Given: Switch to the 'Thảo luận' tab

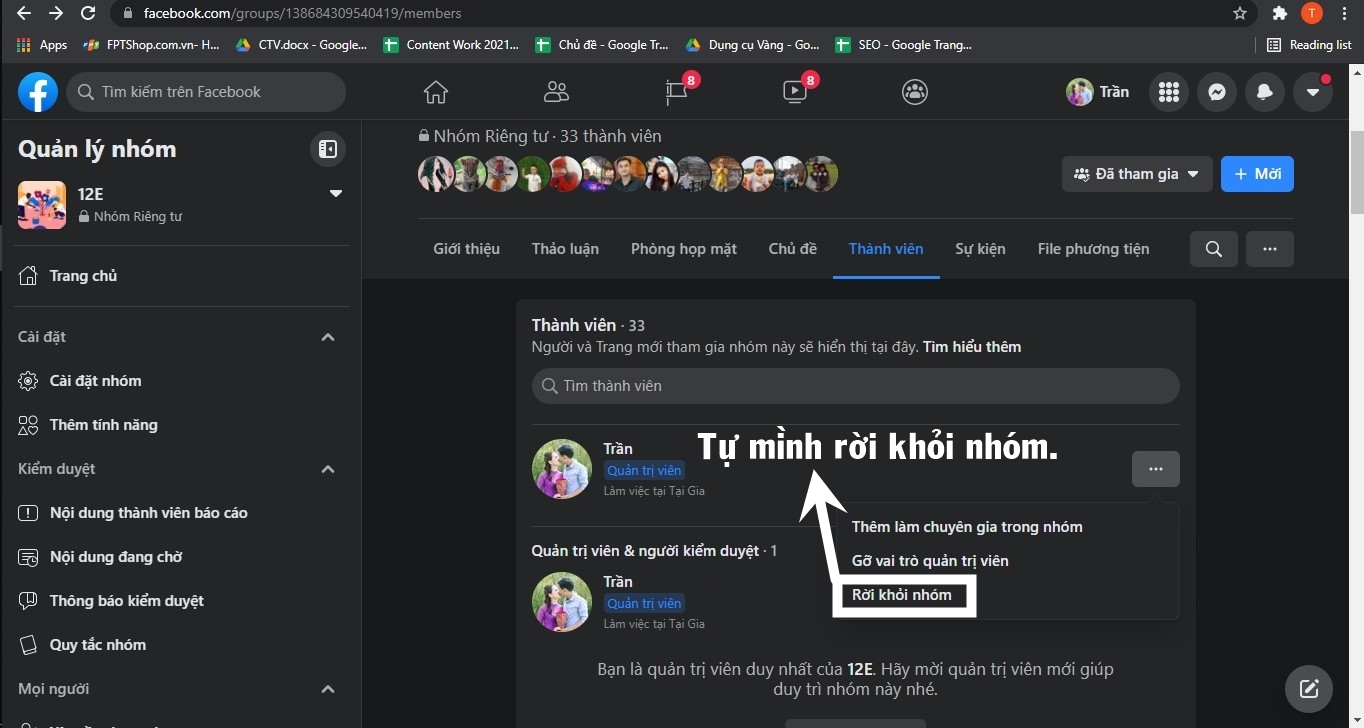Looking at the screenshot, I should [x=565, y=249].
